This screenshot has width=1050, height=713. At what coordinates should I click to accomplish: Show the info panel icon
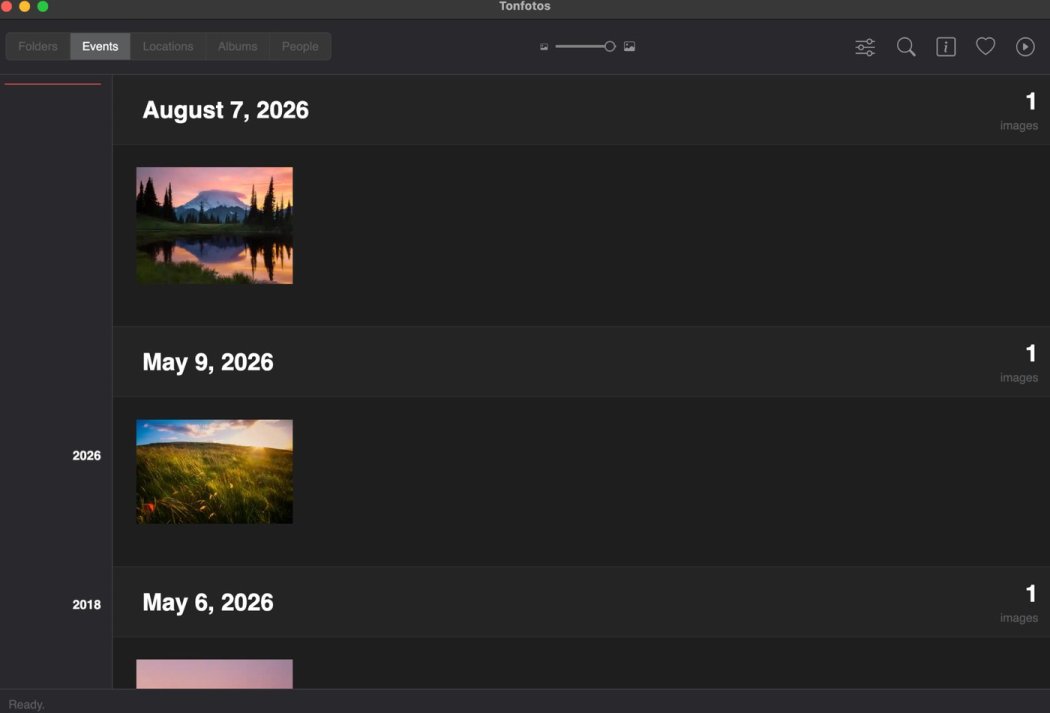[x=946, y=47]
